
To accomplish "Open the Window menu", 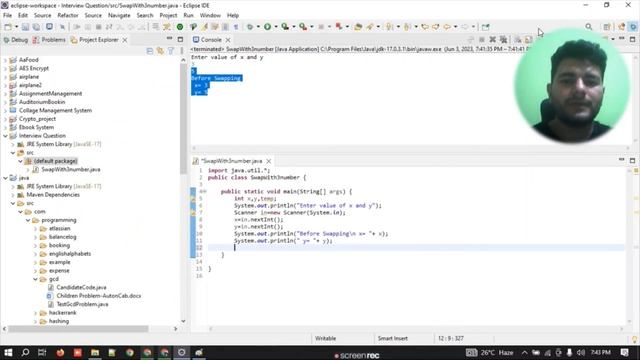I will point(210,15).
